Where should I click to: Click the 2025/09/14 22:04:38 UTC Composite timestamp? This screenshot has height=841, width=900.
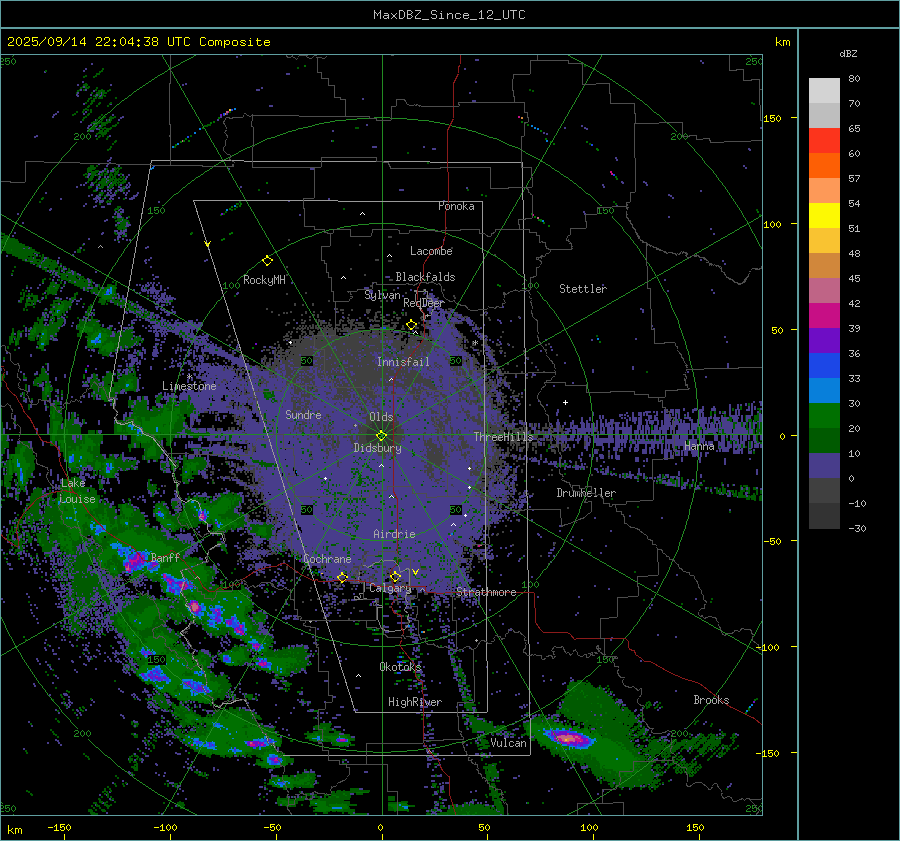click(x=138, y=42)
